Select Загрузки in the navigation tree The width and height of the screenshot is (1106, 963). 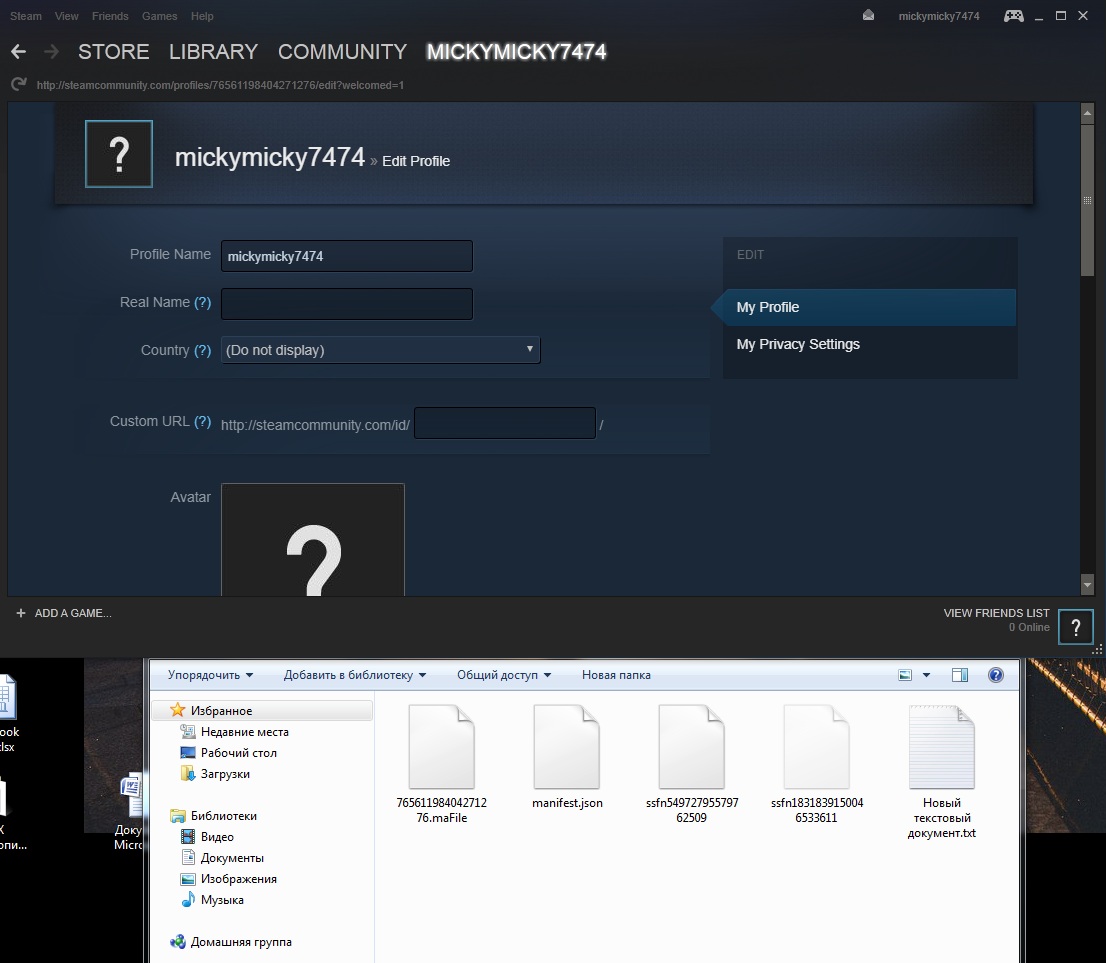pos(225,774)
